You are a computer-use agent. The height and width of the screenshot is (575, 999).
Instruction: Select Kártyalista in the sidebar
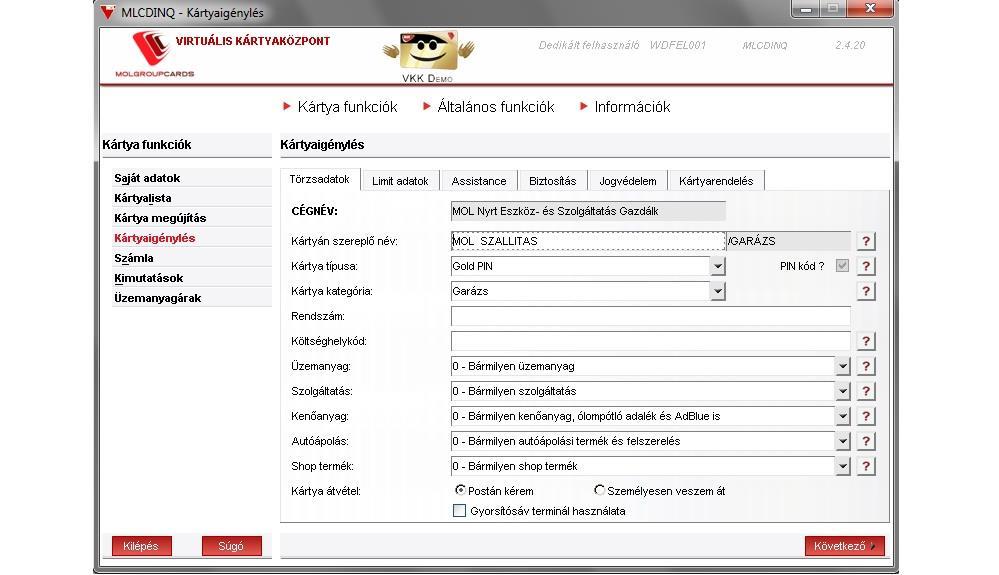coord(192,198)
